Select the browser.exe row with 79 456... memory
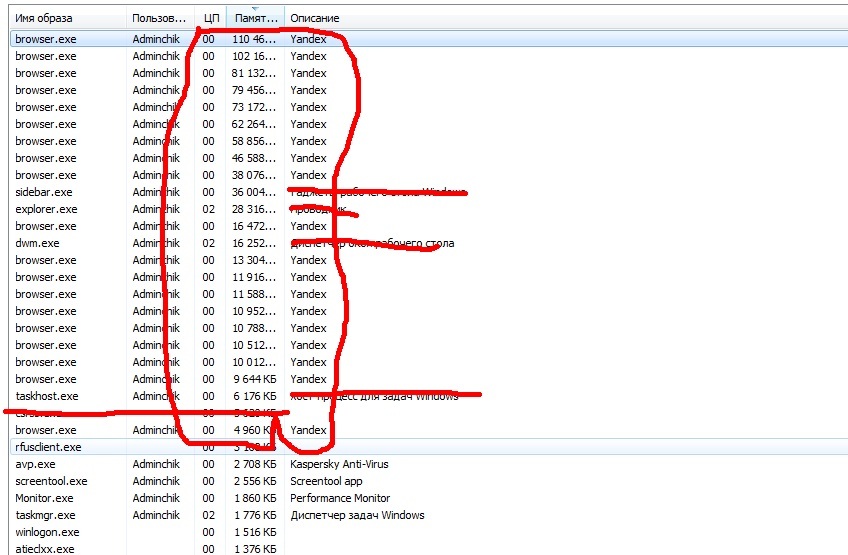 [x=429, y=90]
